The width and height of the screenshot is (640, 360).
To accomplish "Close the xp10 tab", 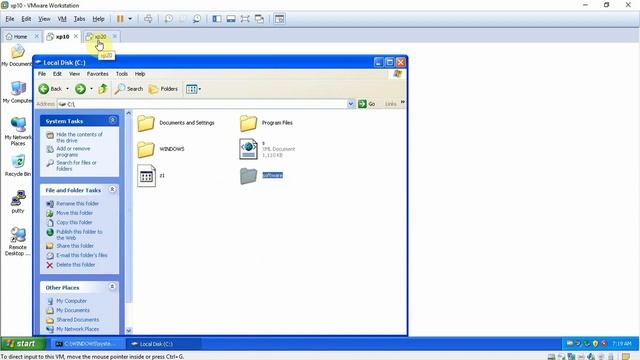I will 76,36.
